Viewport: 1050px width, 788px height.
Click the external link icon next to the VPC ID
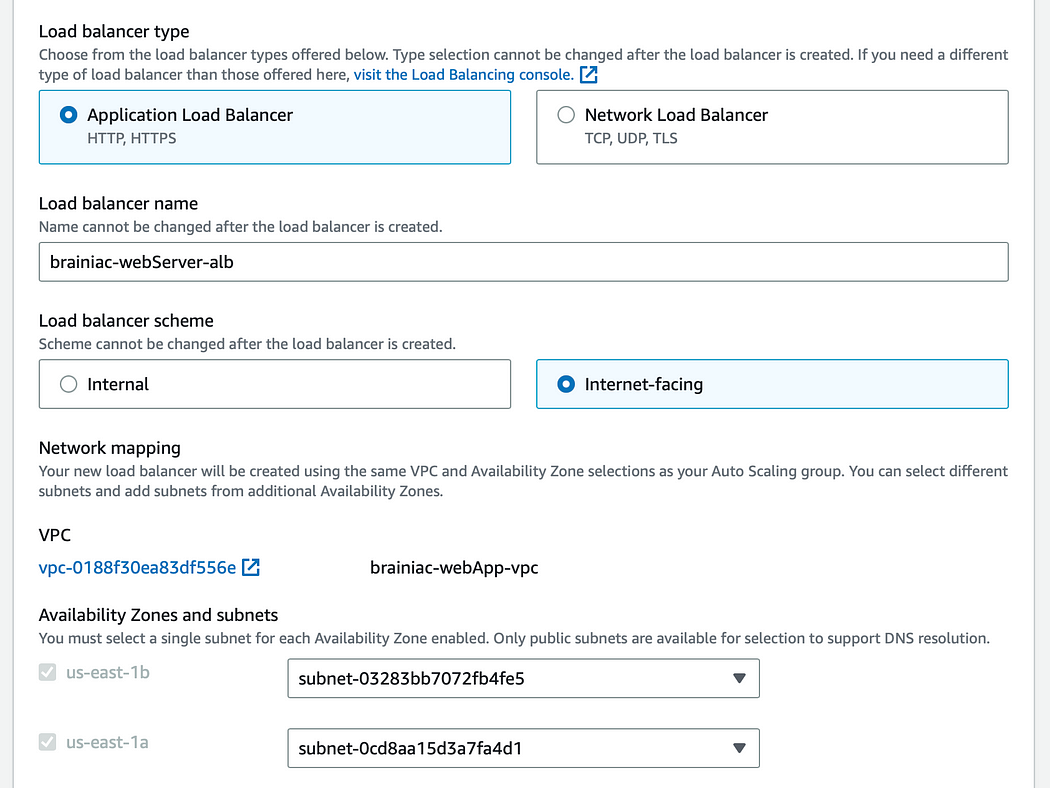251,567
